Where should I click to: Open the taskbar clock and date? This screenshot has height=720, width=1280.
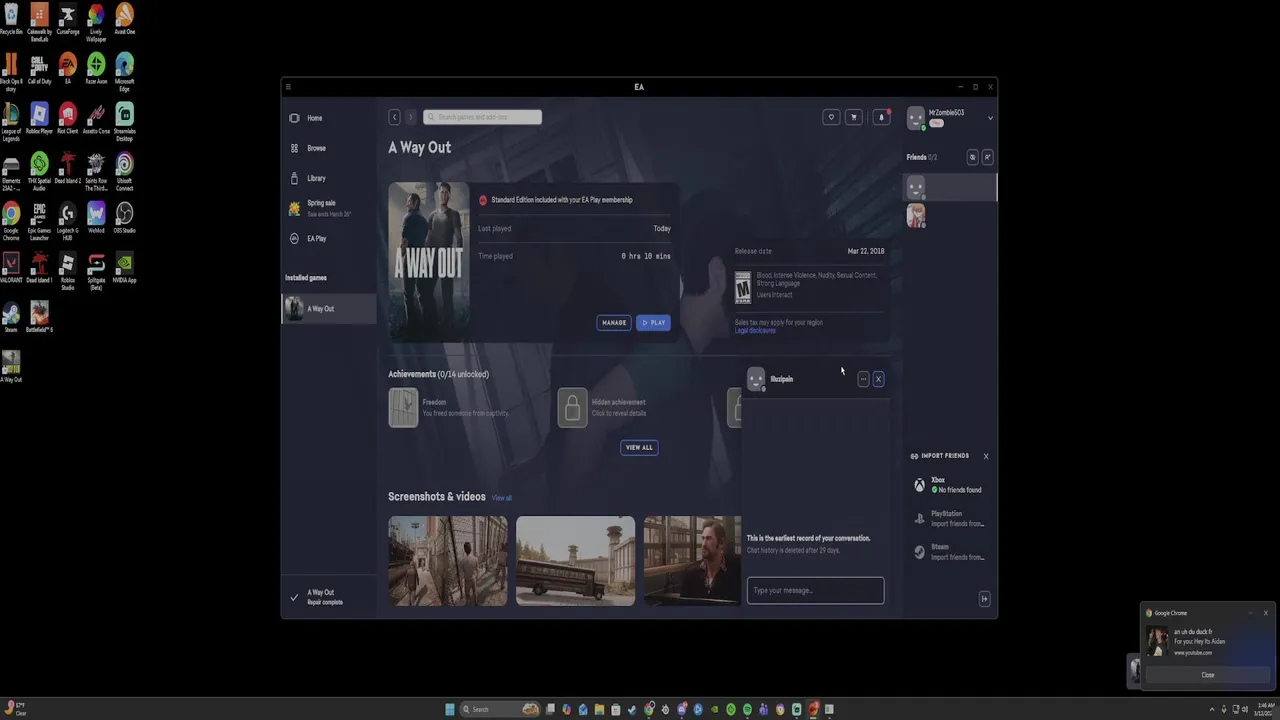[x=1264, y=709]
